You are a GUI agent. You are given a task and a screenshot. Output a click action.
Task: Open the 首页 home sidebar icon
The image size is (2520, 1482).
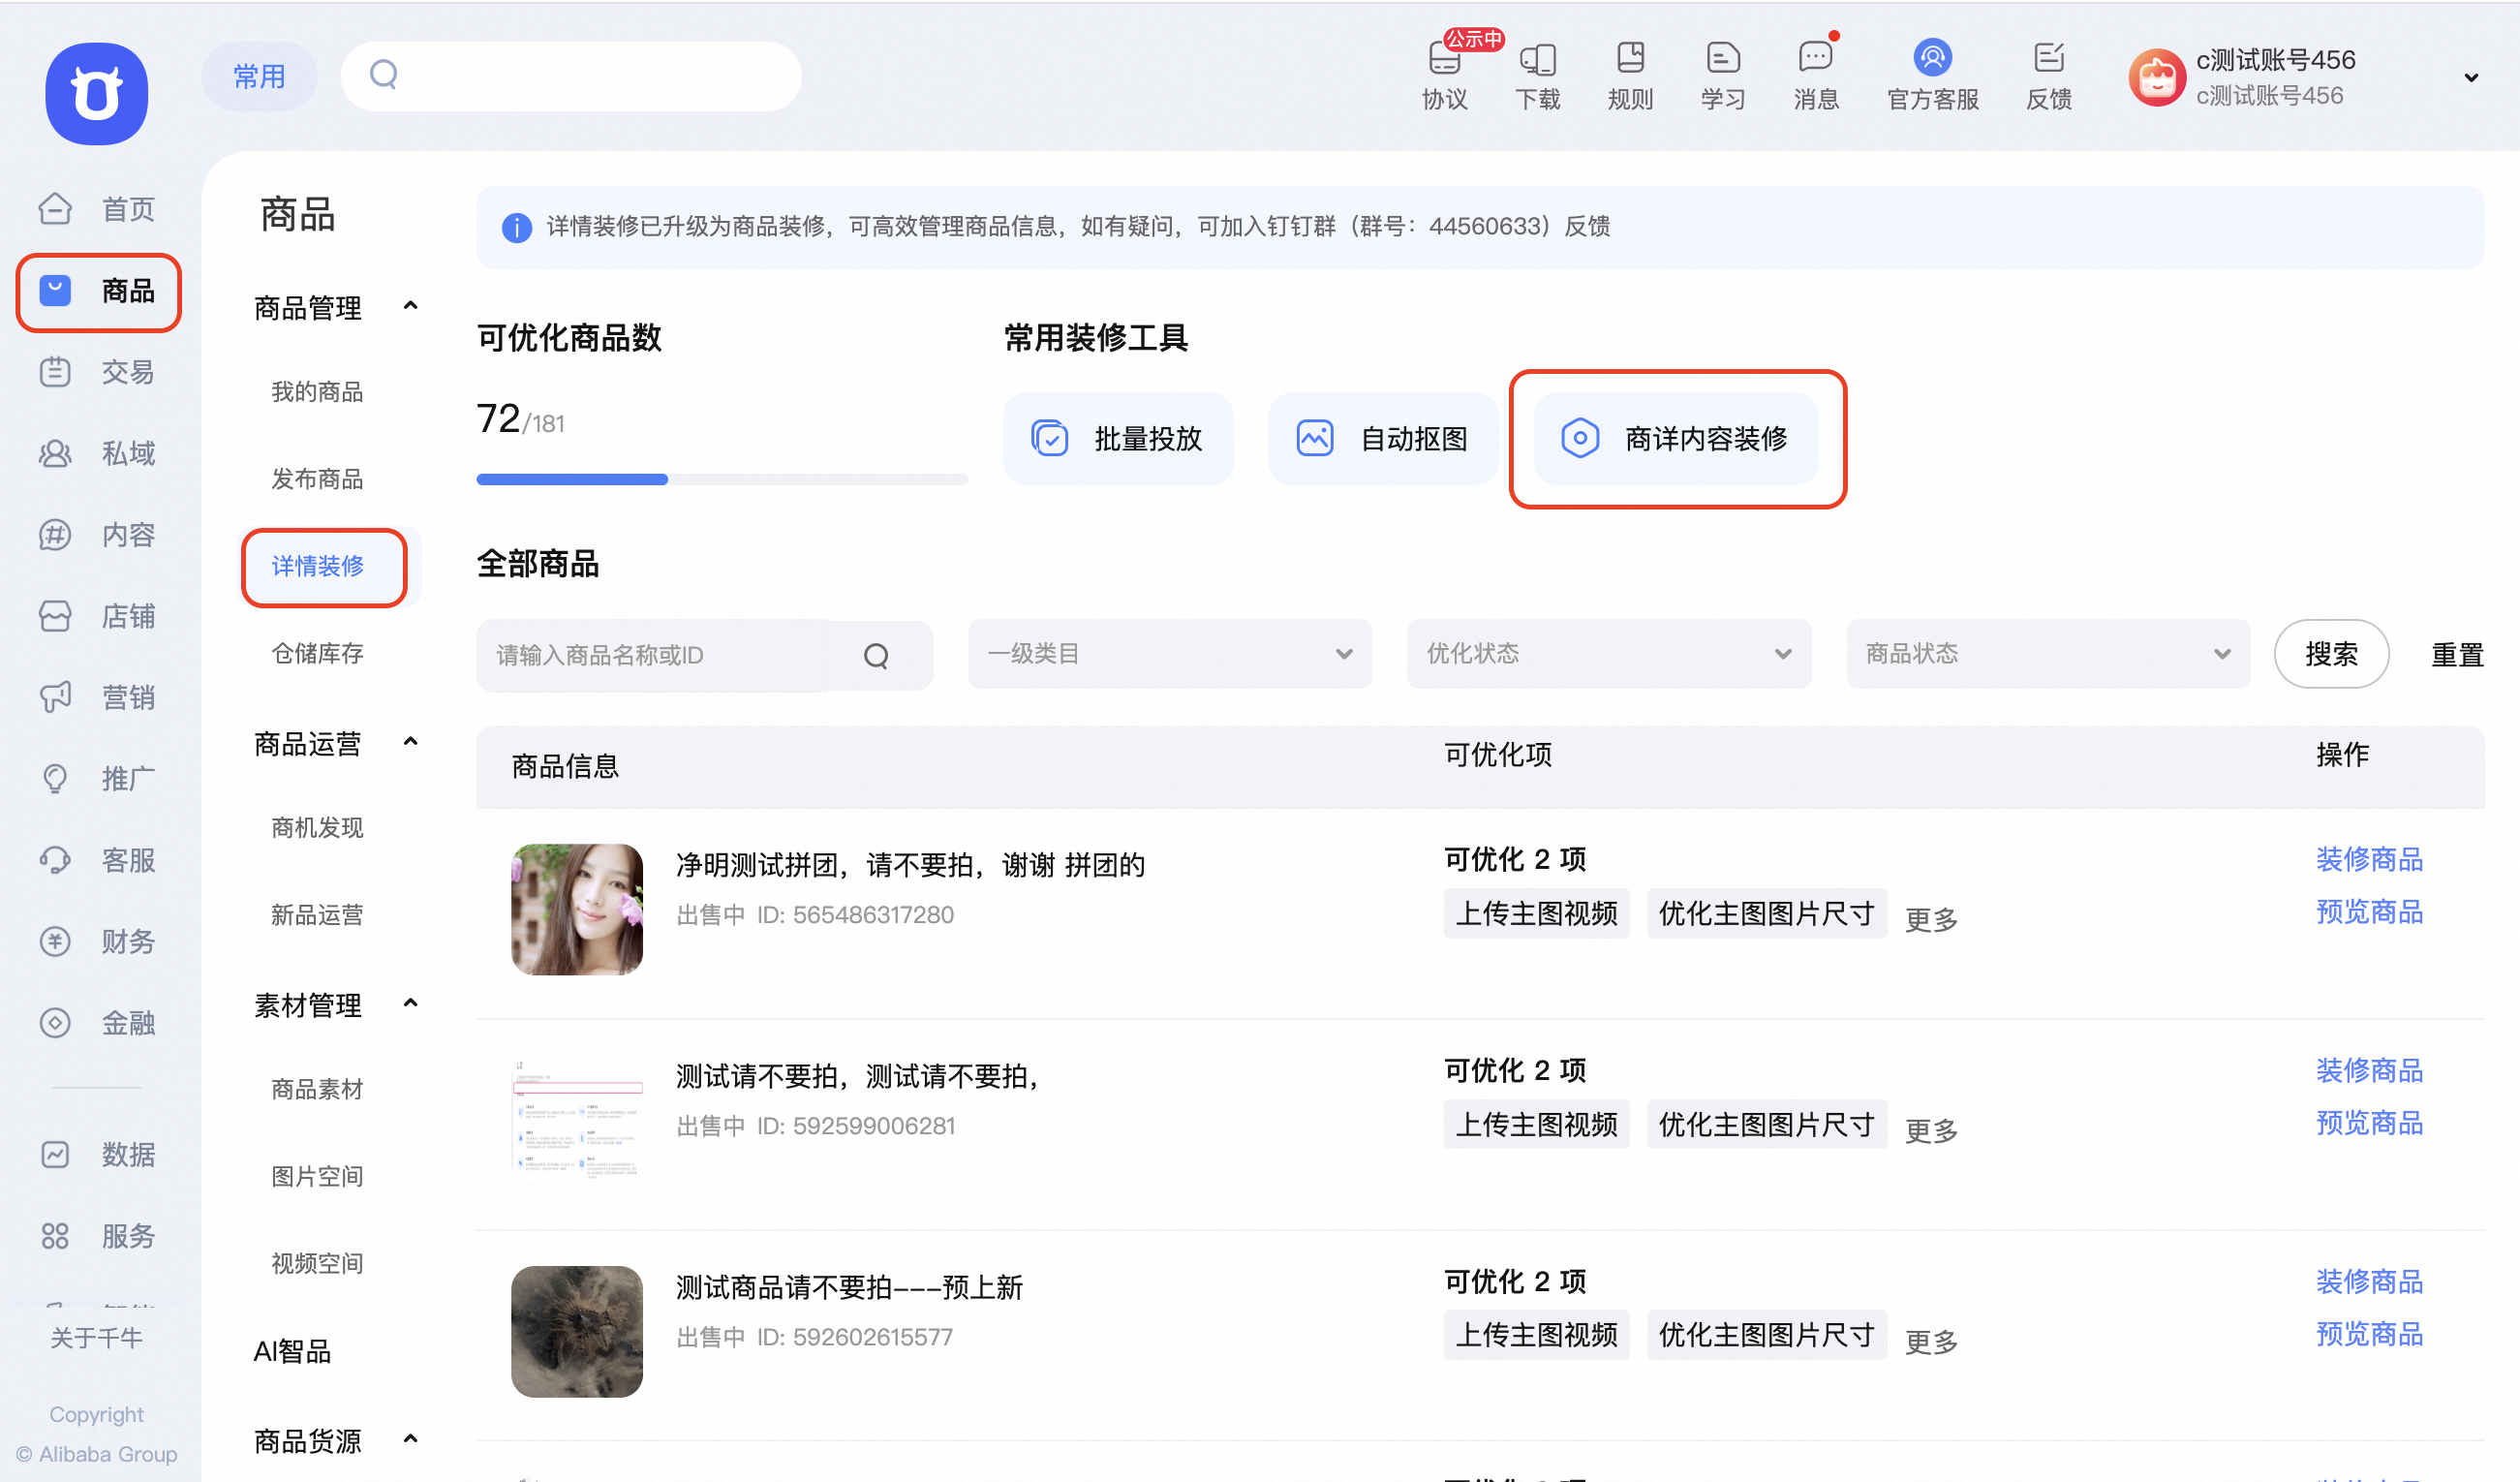55,209
